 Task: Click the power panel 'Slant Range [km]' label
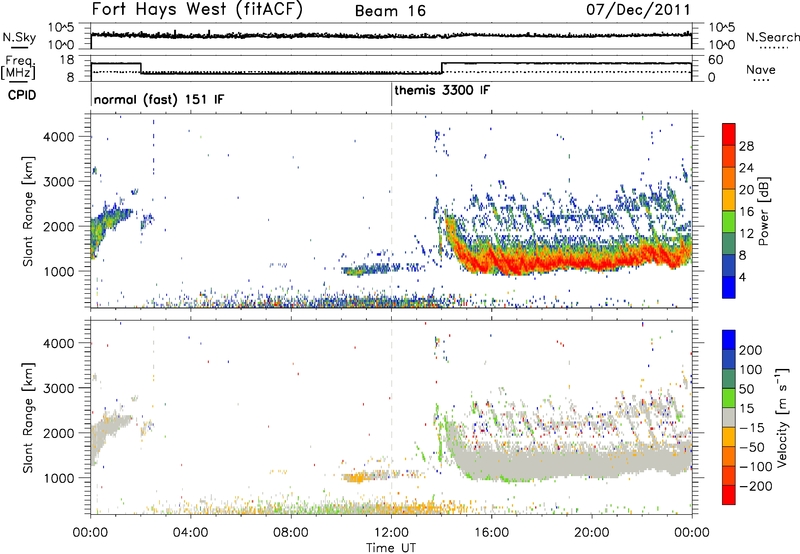click(28, 211)
